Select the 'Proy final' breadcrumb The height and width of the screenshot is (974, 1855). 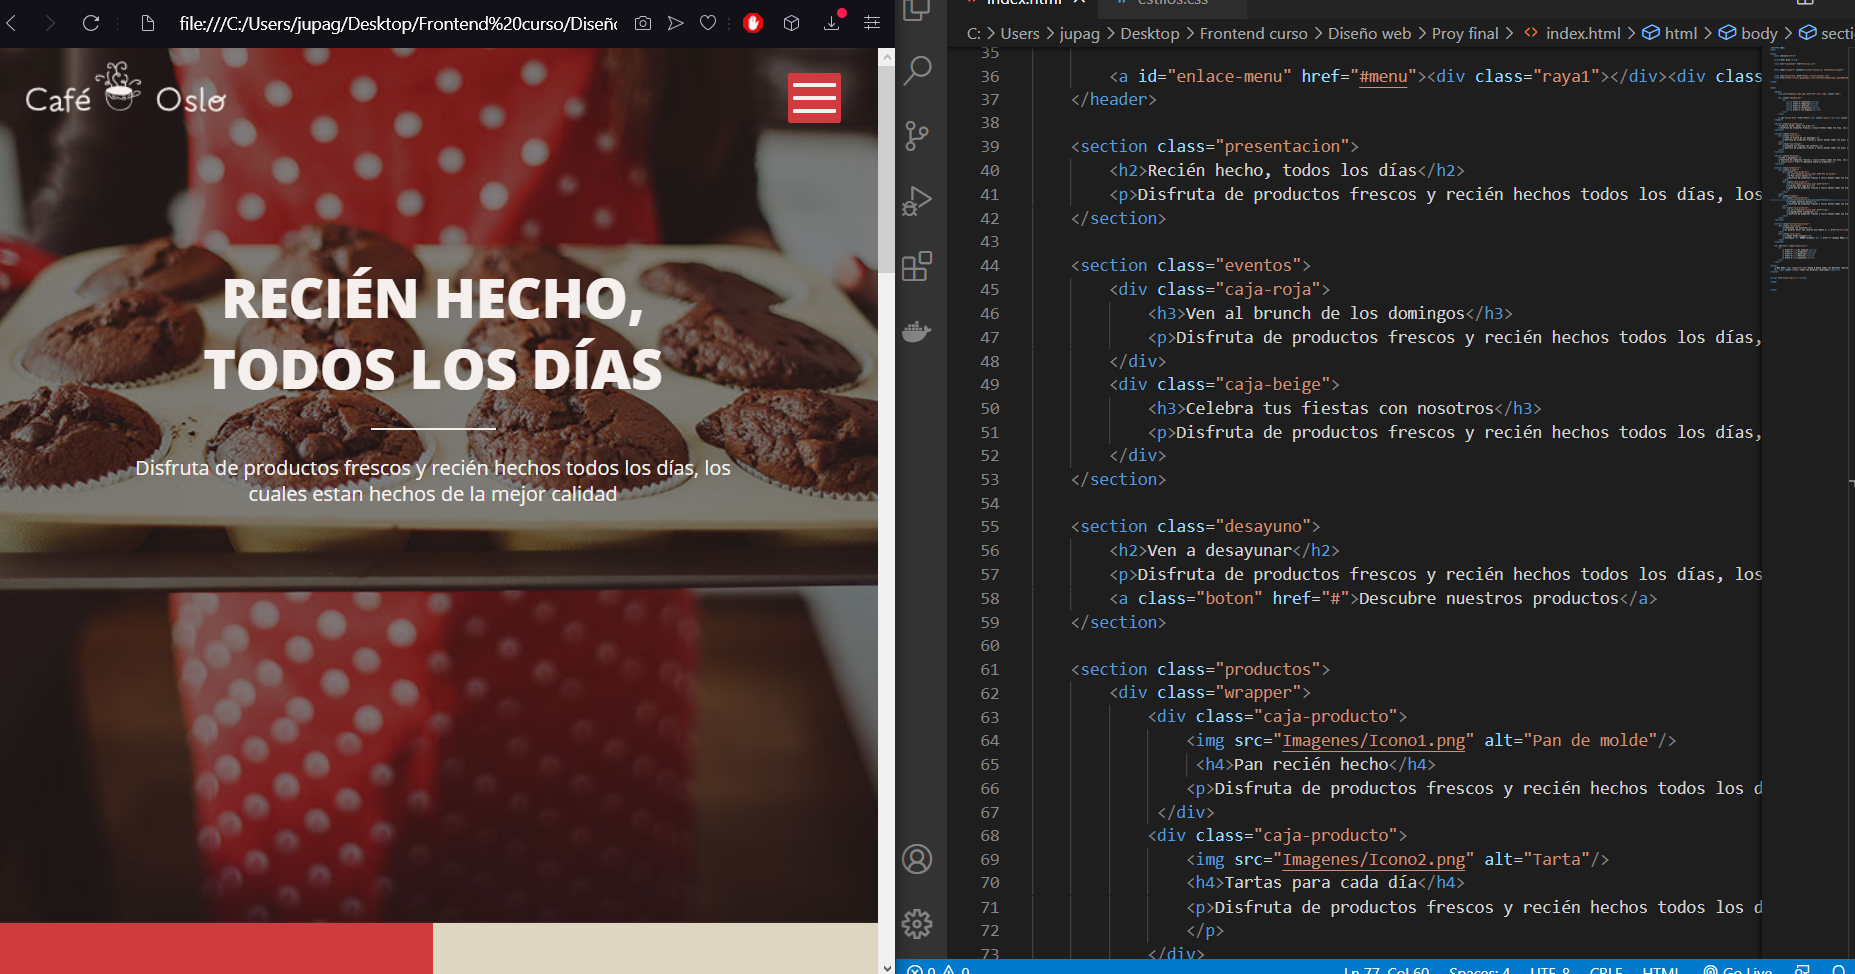click(1465, 33)
